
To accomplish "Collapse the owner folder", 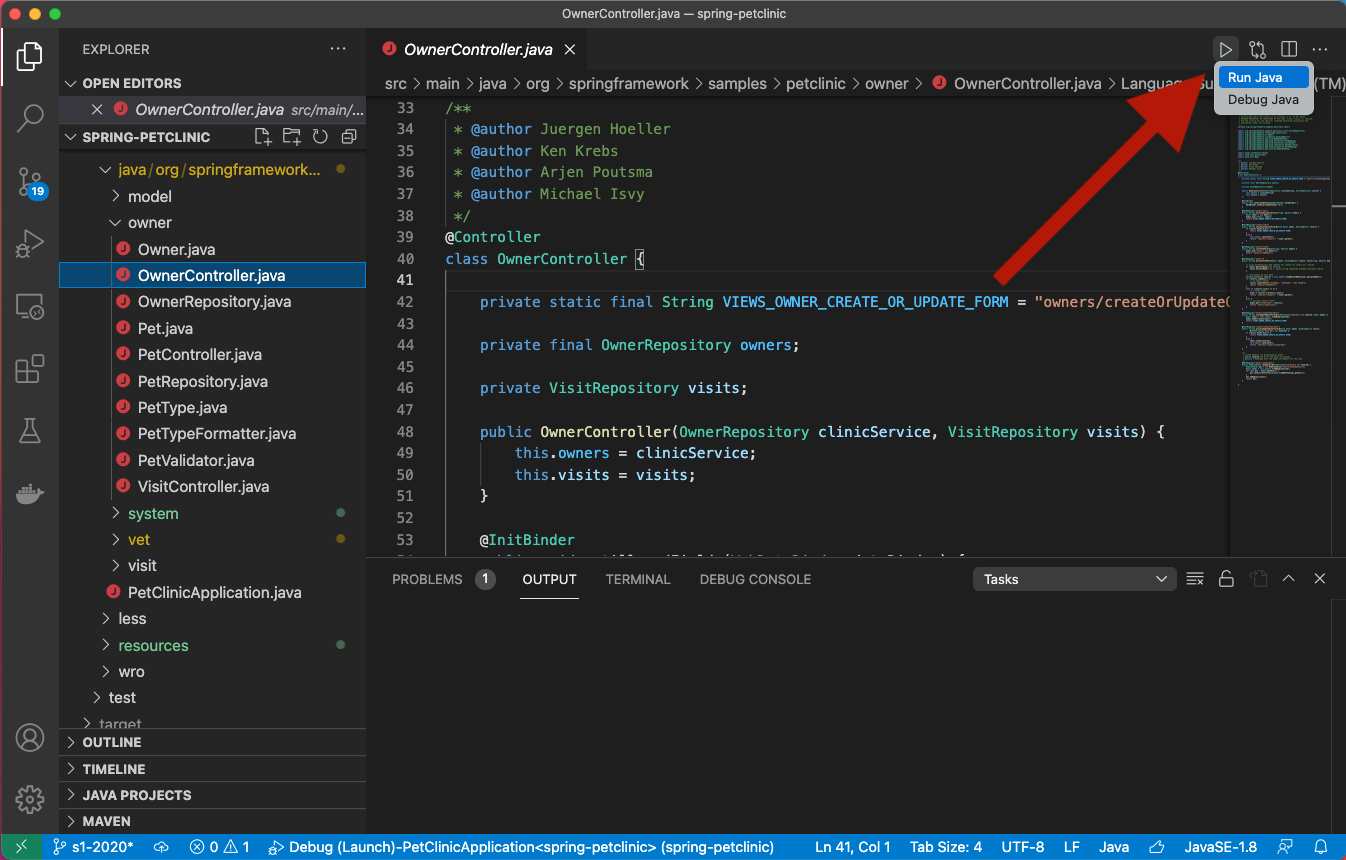I will point(150,223).
